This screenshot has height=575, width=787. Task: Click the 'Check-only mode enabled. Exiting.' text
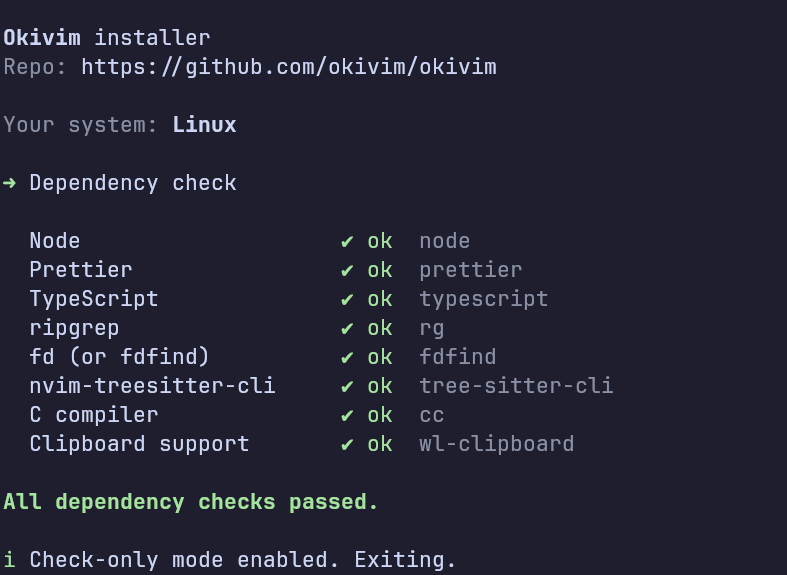point(243,559)
